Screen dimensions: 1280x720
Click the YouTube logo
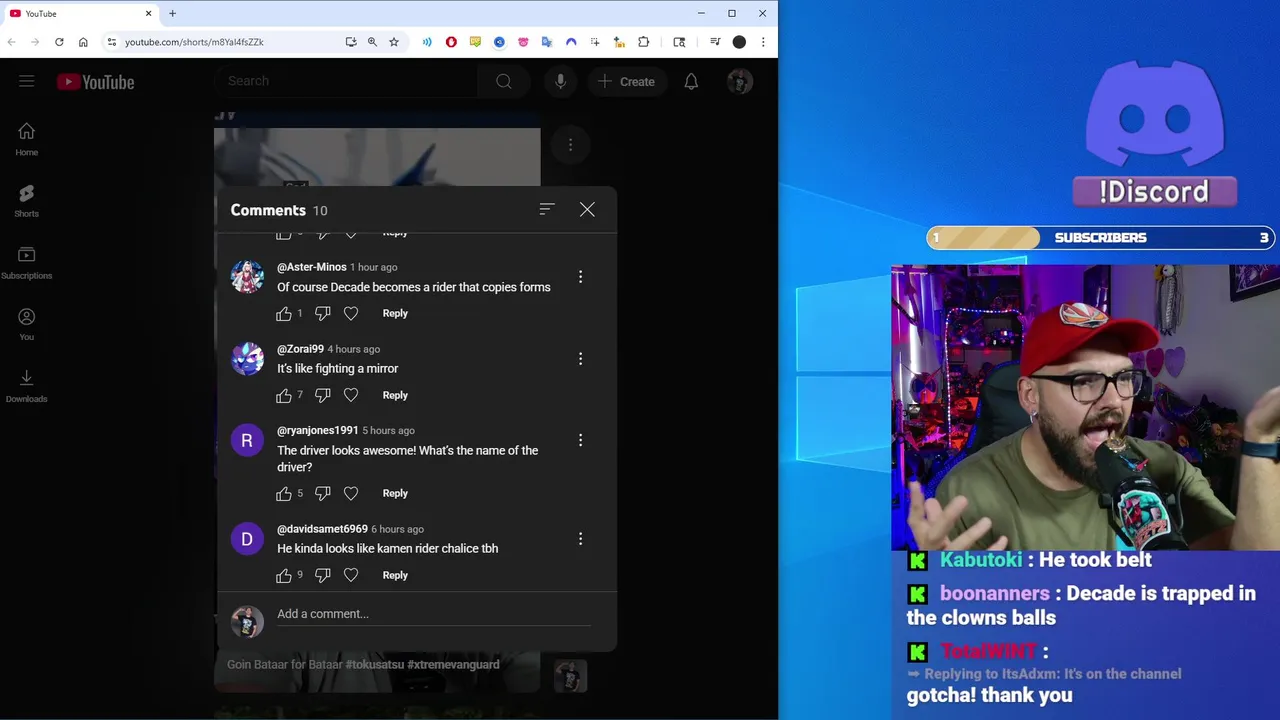tap(96, 82)
